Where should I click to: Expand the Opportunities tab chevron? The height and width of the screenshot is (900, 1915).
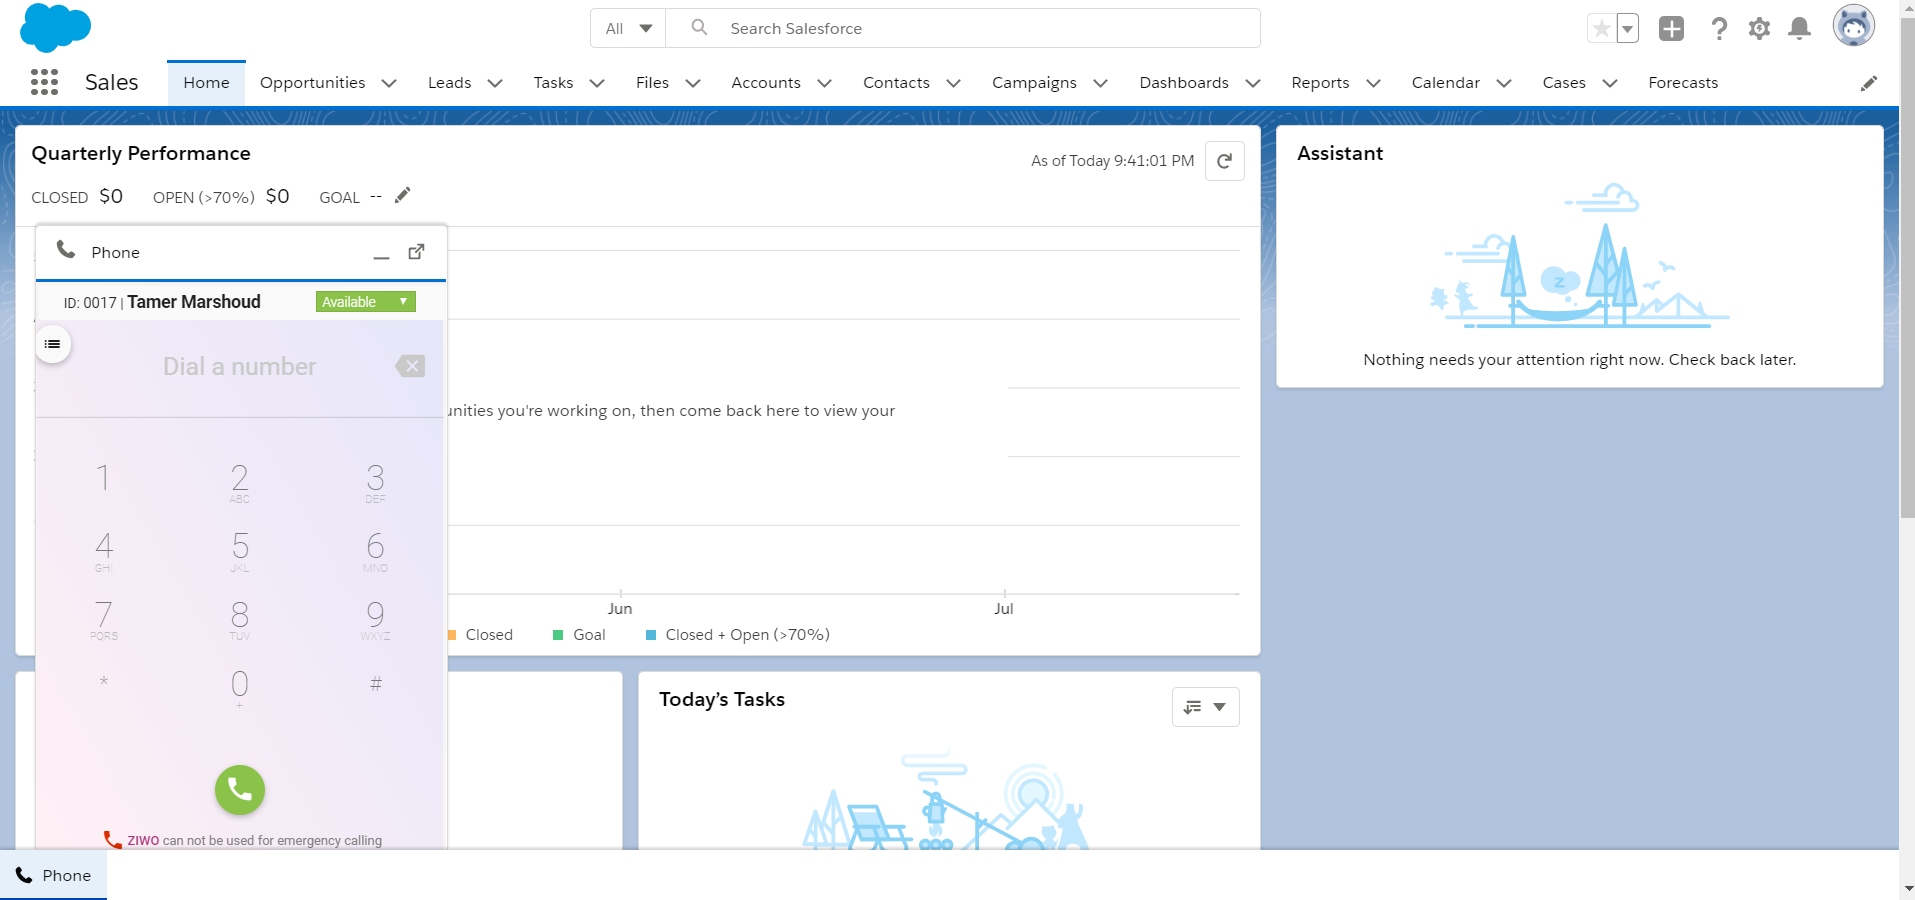(x=389, y=83)
